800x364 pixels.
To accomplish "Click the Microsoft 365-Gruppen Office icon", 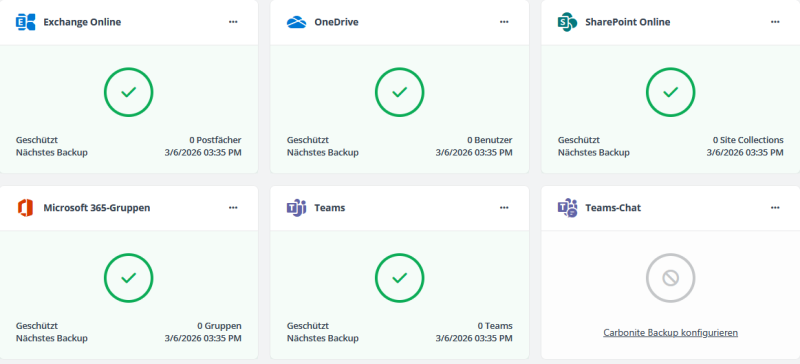I will pyautogui.click(x=26, y=208).
